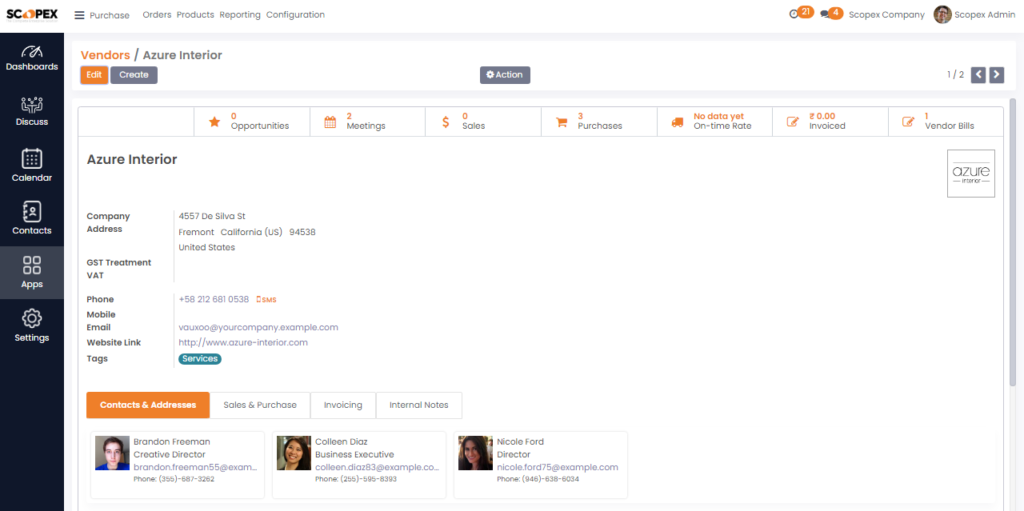Click colleen.diaz83 email link
Image resolution: width=1024 pixels, height=511 pixels.
(x=377, y=467)
